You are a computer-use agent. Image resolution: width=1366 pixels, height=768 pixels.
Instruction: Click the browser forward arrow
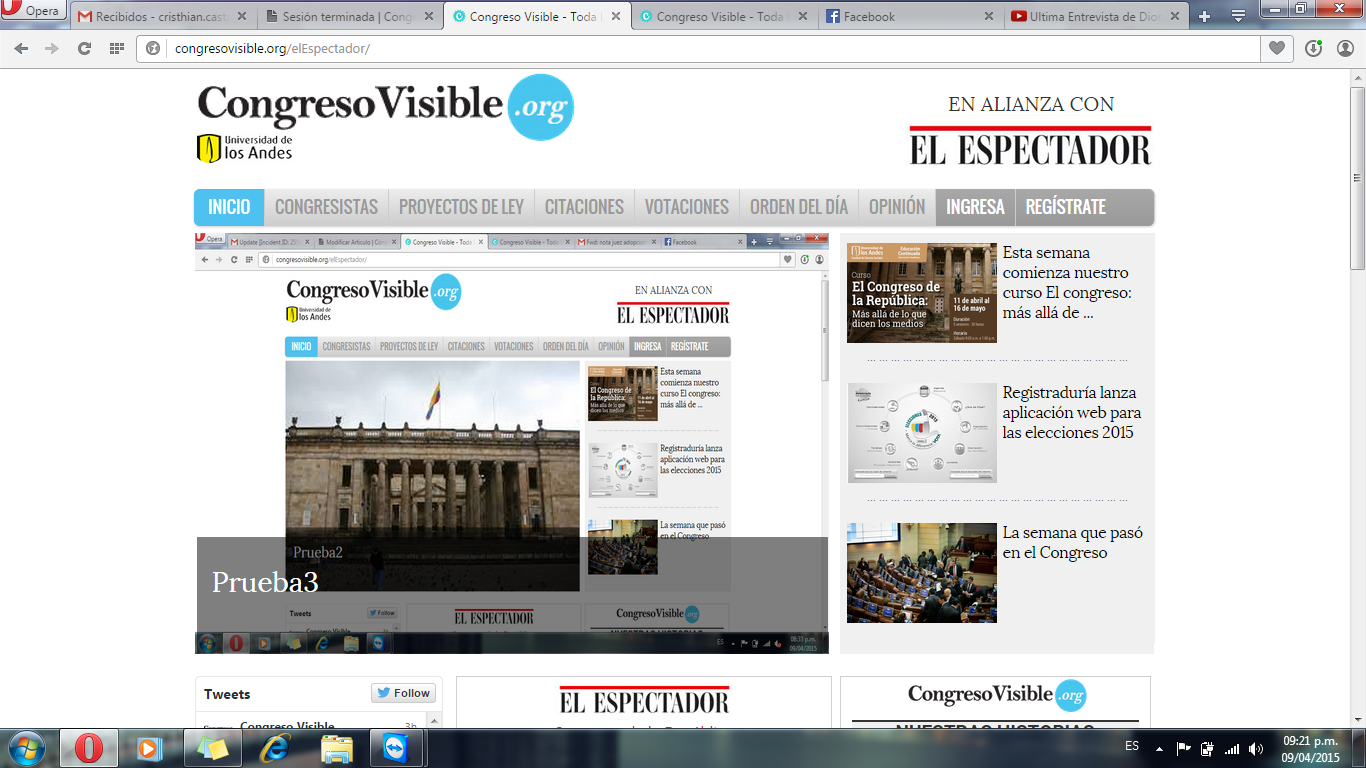pyautogui.click(x=52, y=48)
